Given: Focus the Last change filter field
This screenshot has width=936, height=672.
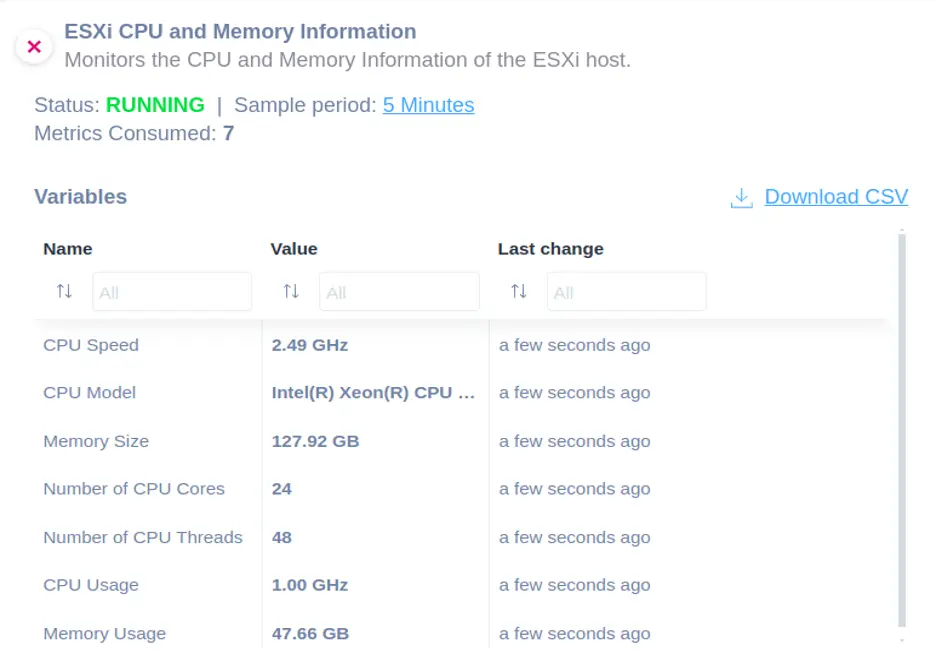Looking at the screenshot, I should (627, 292).
